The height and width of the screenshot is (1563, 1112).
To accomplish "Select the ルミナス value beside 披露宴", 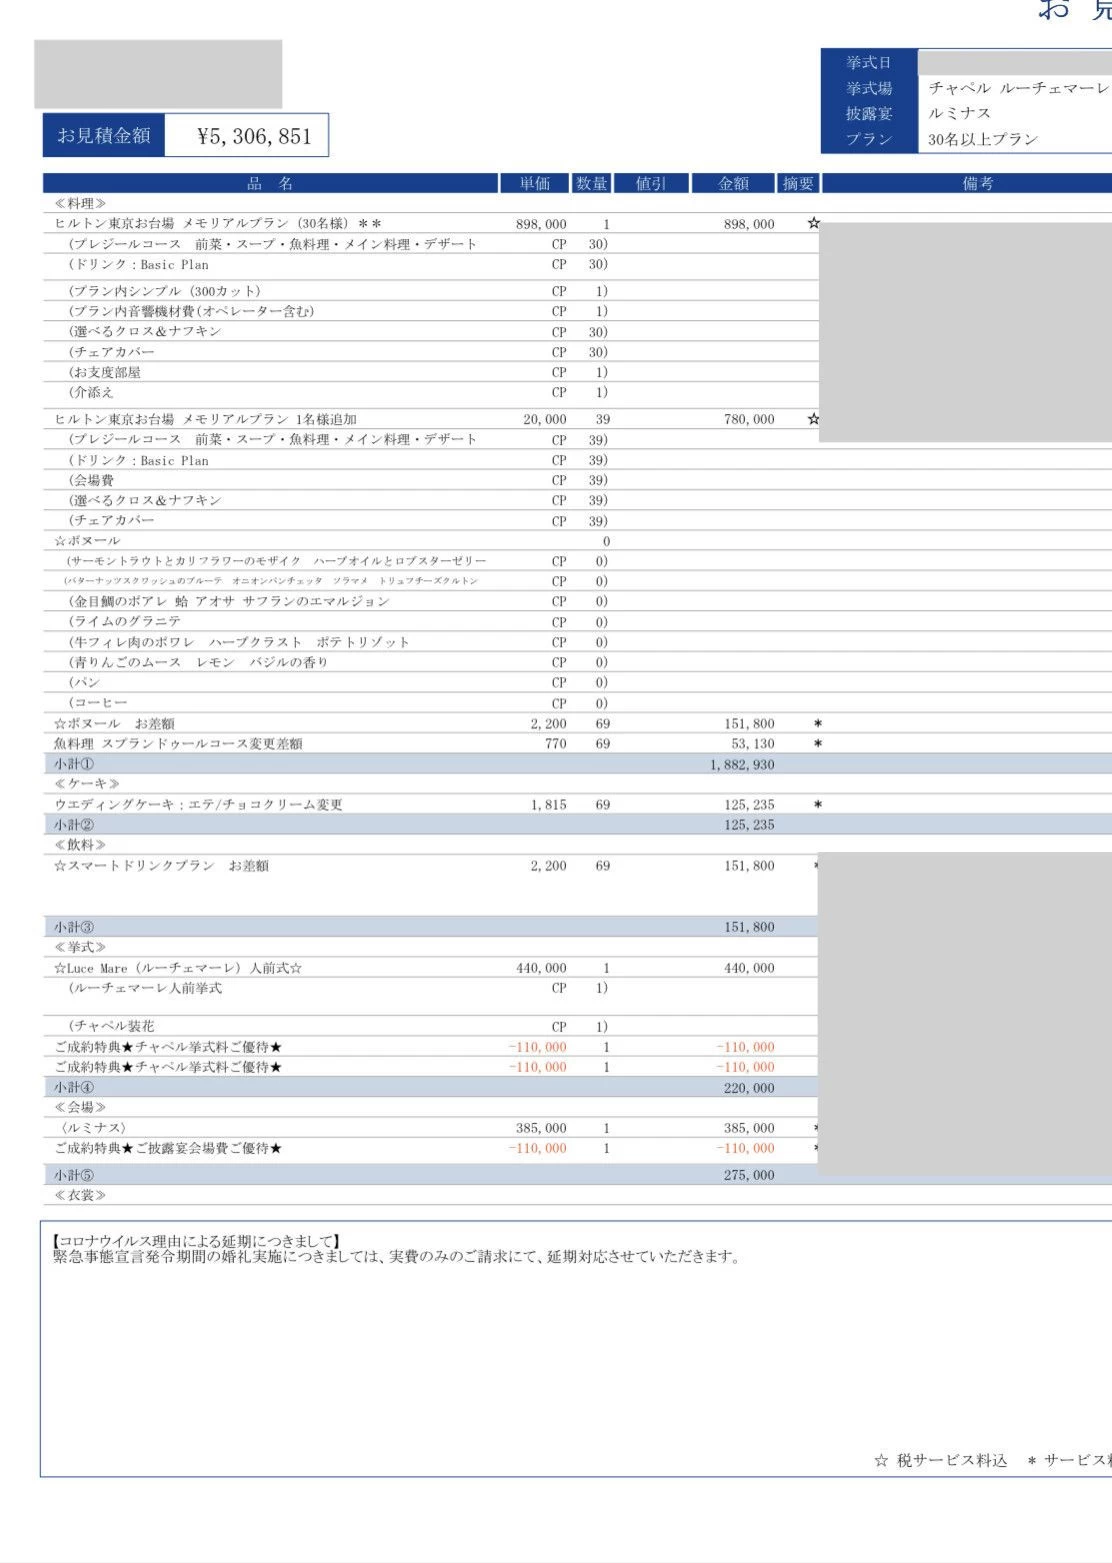I will click(959, 114).
